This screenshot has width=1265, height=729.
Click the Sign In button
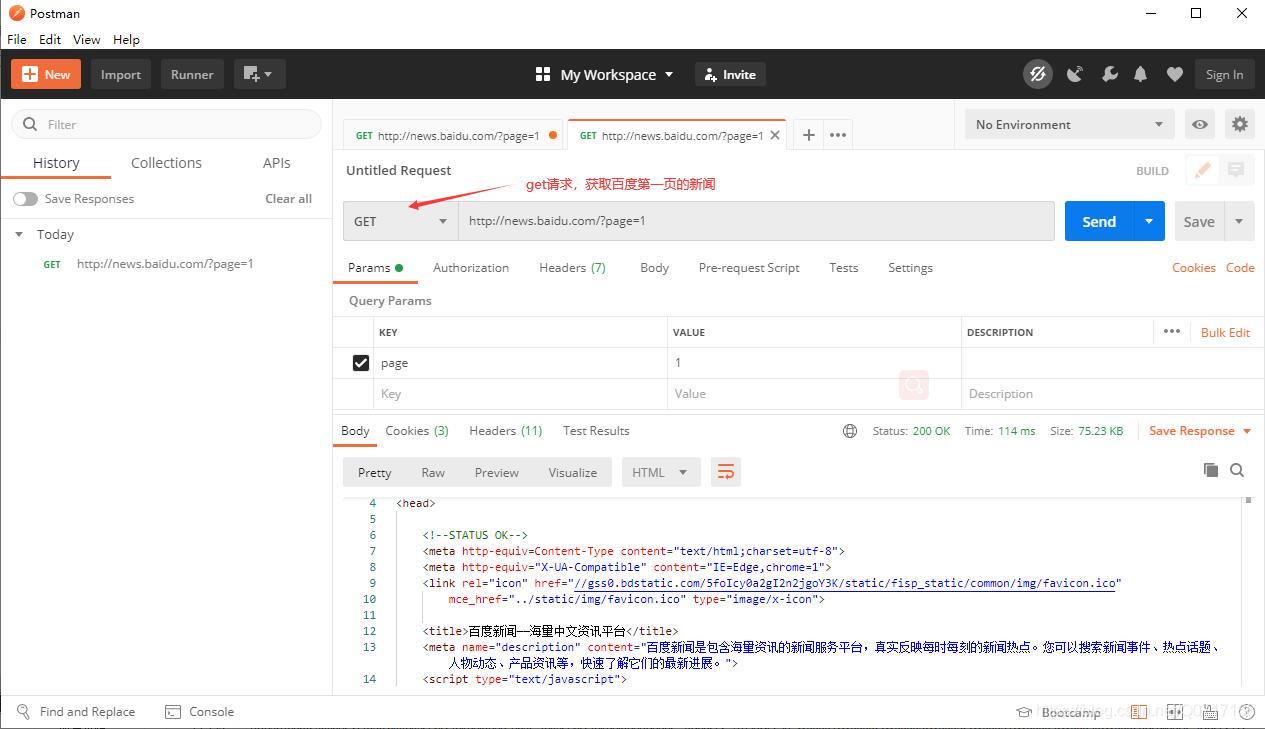coord(1224,74)
